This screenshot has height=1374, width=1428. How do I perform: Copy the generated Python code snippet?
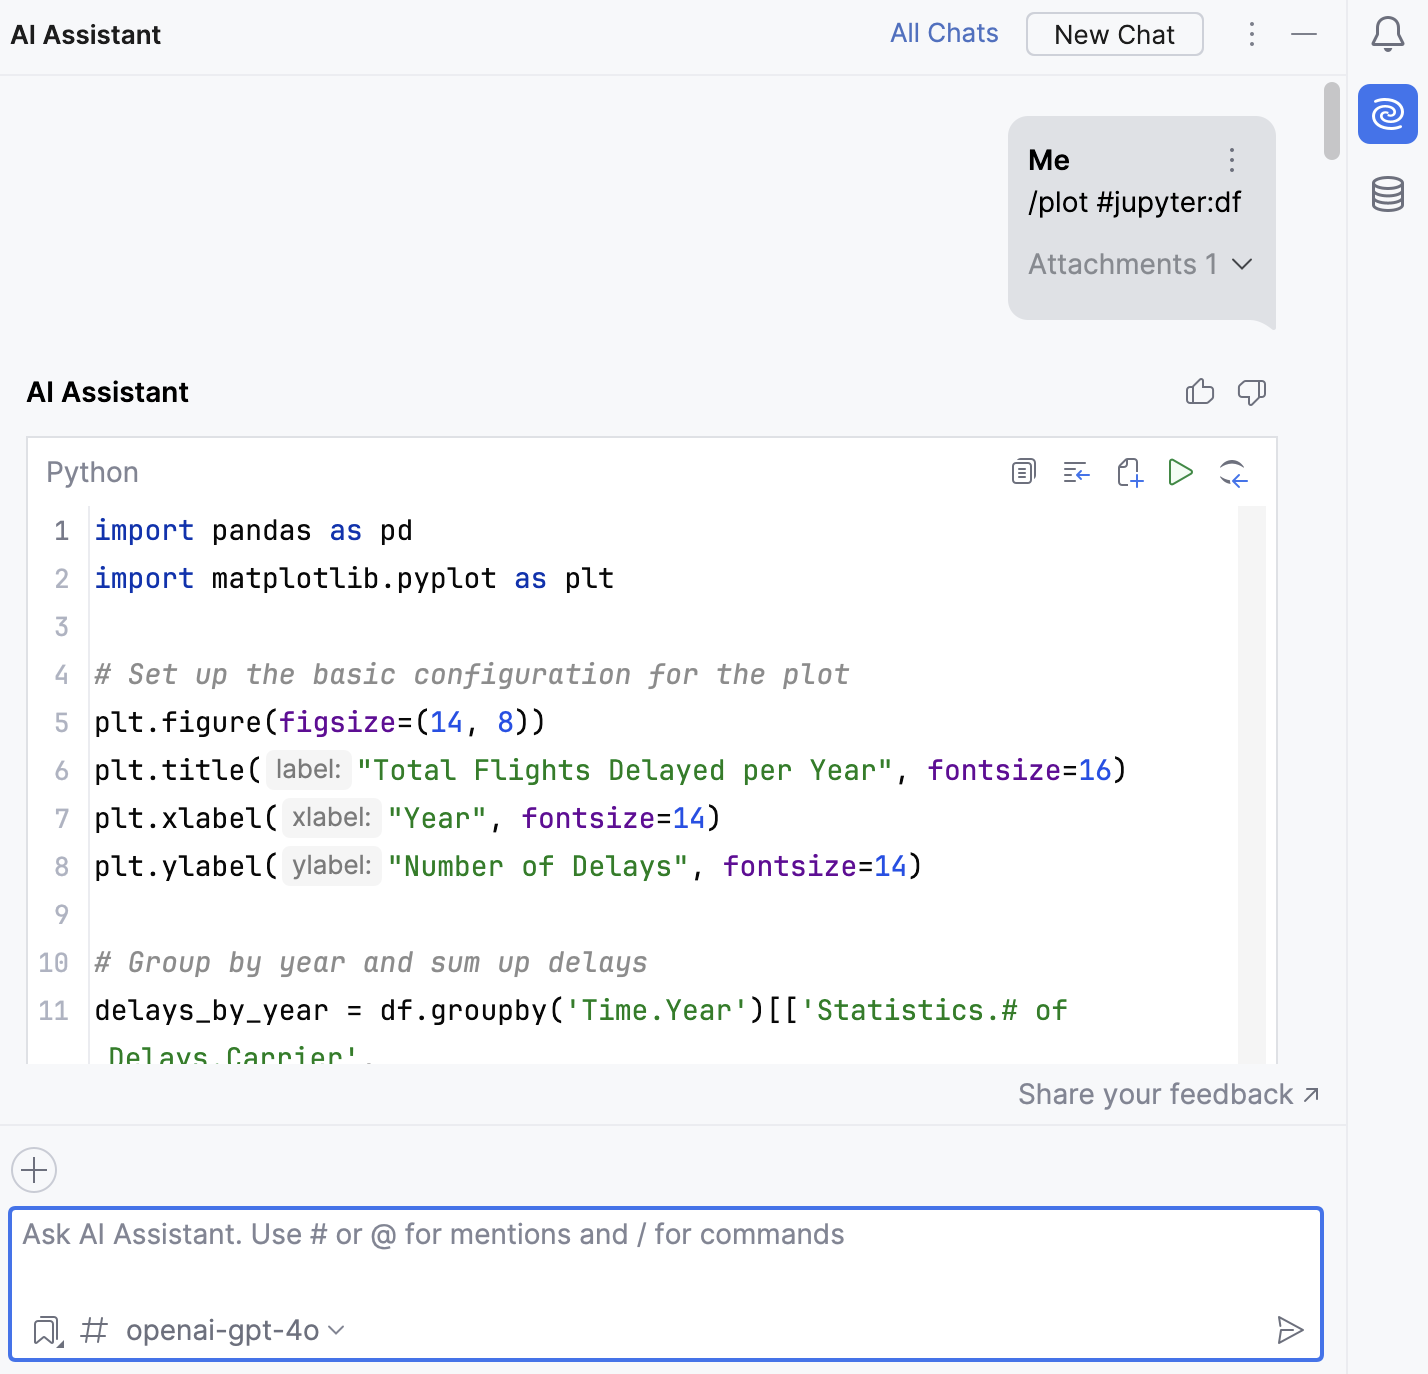pyautogui.click(x=1022, y=471)
